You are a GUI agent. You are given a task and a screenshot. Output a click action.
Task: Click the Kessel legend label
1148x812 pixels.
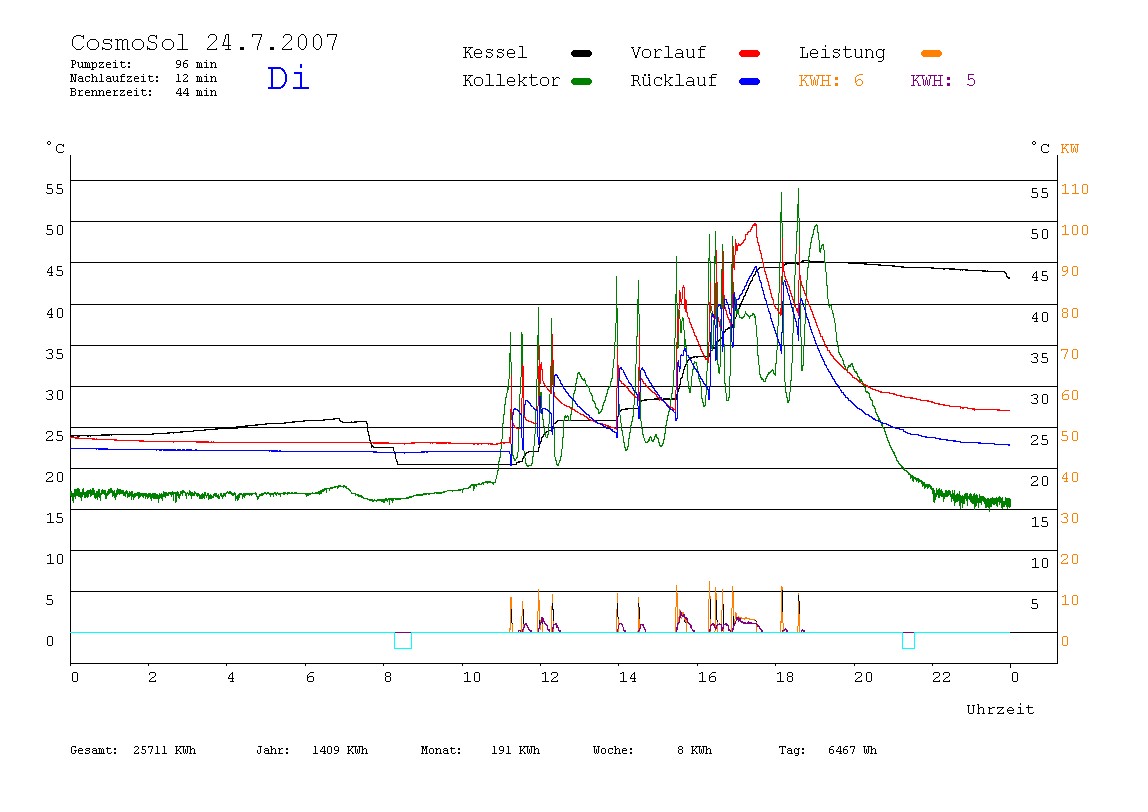coord(494,53)
